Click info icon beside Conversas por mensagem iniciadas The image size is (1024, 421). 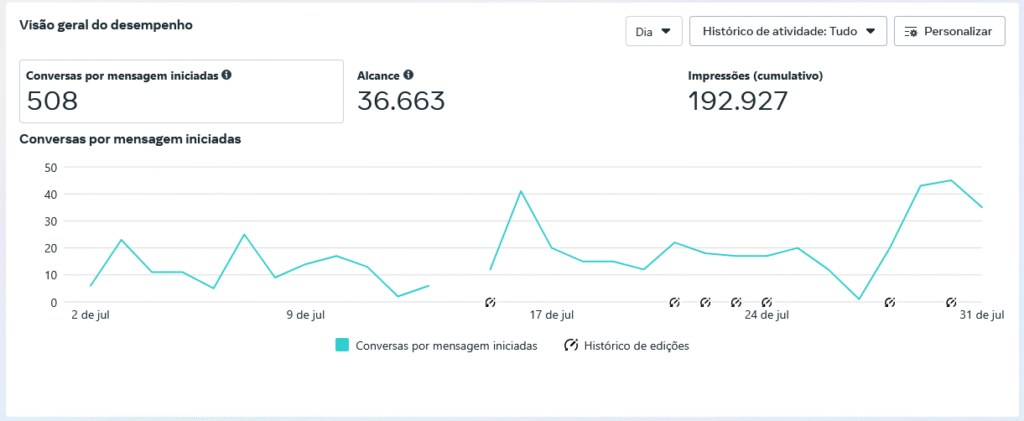pos(227,75)
